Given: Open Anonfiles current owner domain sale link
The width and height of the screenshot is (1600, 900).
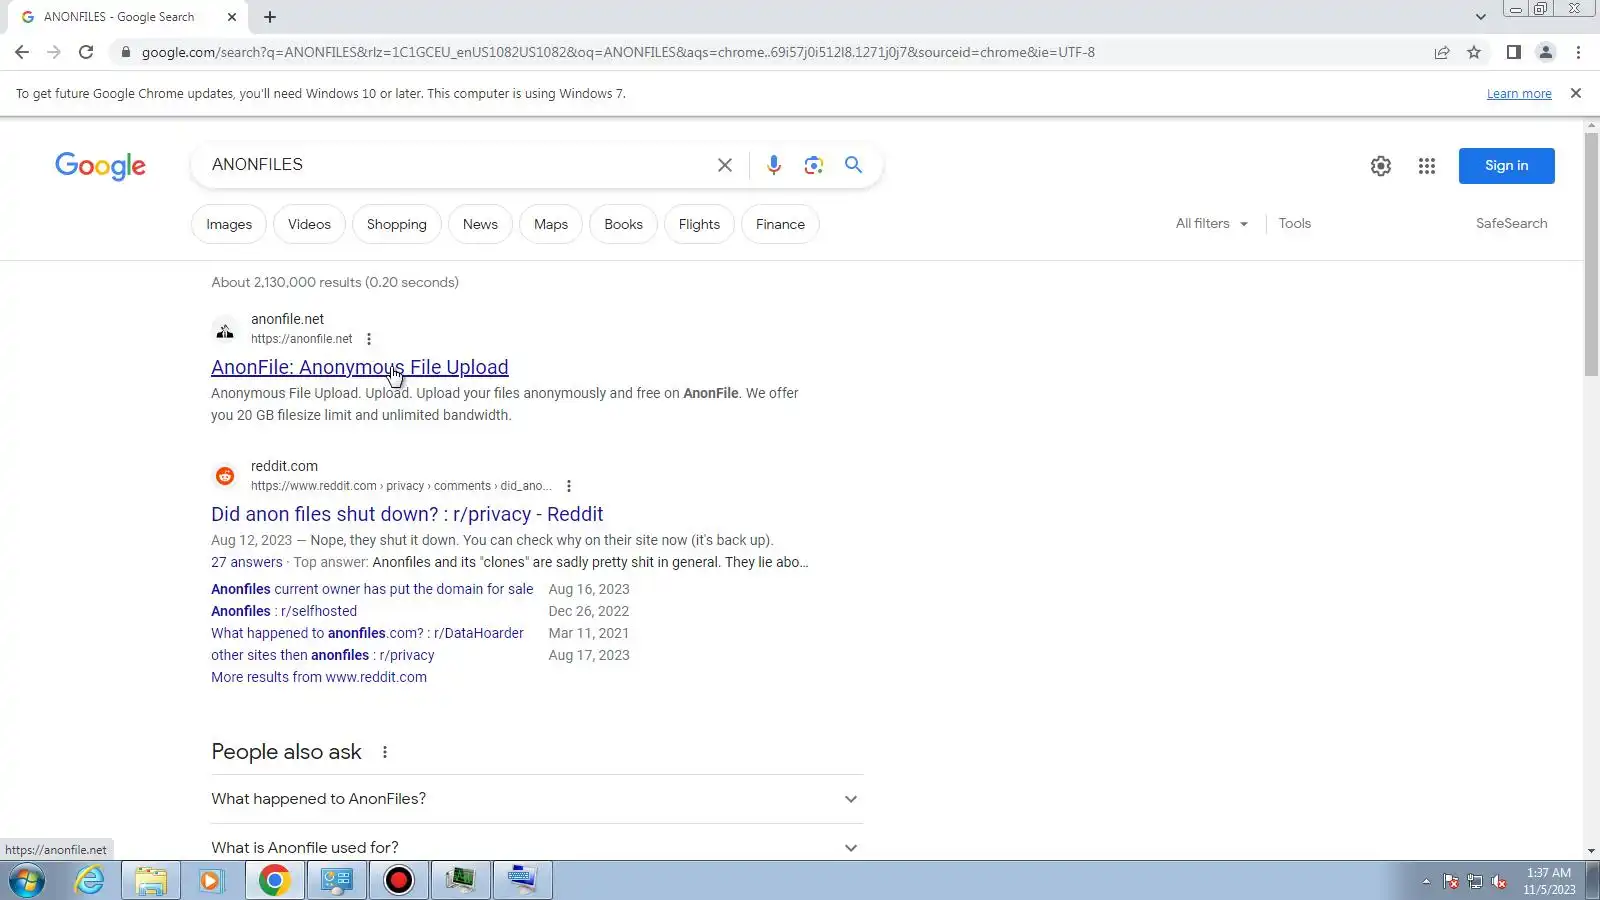Looking at the screenshot, I should coord(372,589).
